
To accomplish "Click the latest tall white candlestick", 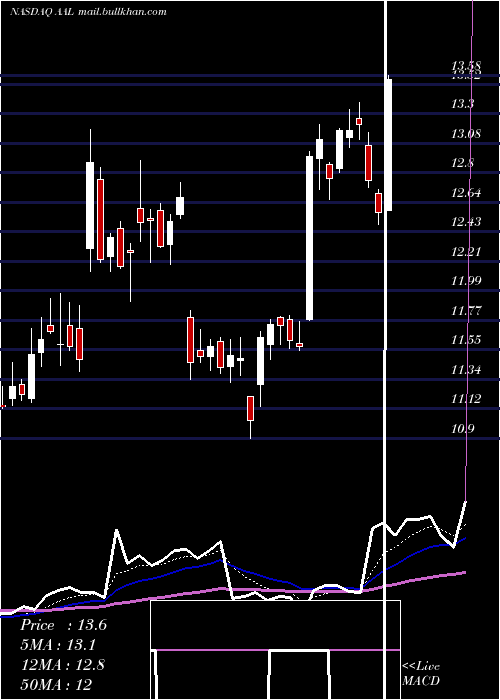I will coord(389,145).
